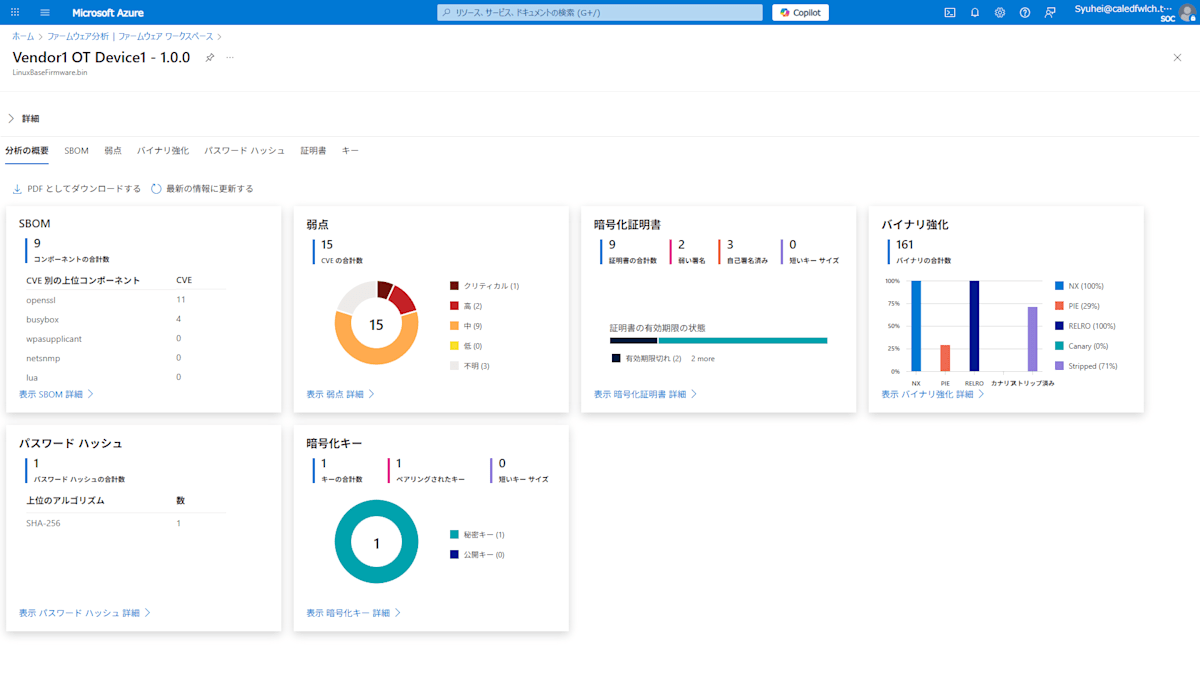Click the SHA-256 algorithm row
The image size is (1200, 675).
[x=125, y=523]
